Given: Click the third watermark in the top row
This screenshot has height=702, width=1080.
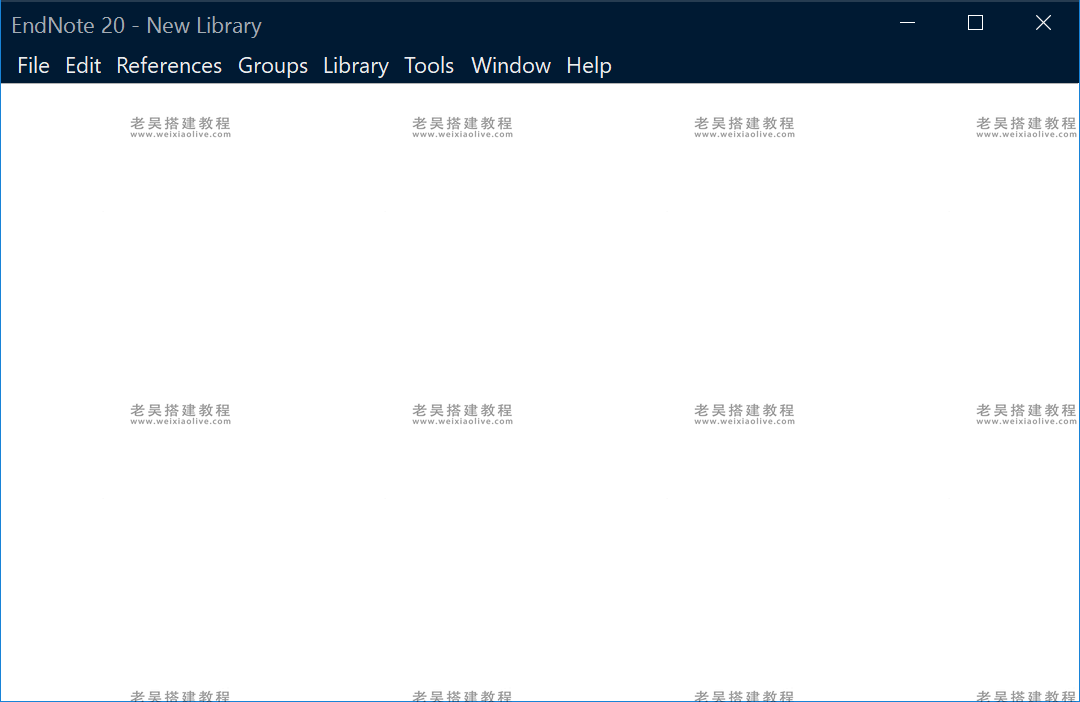Looking at the screenshot, I should 744,126.
